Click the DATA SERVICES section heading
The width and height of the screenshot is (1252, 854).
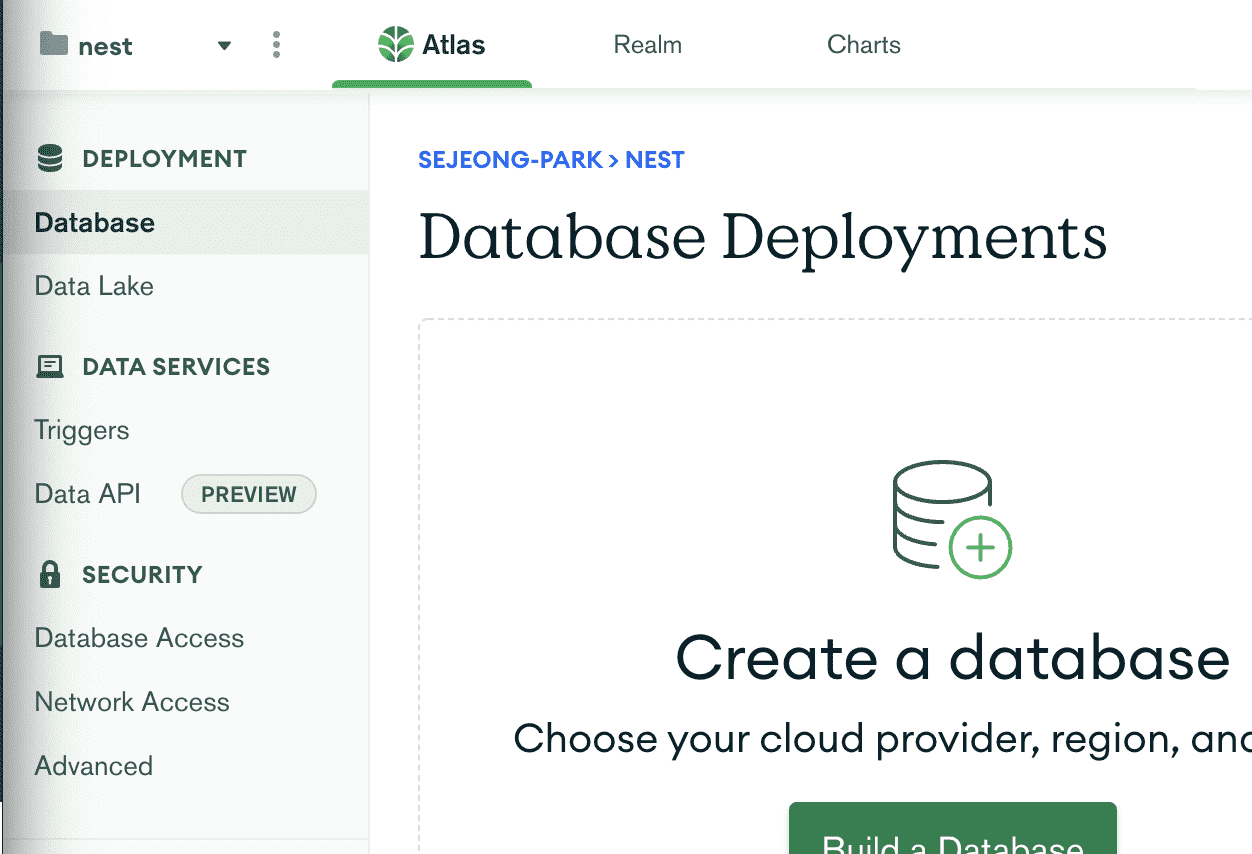[176, 367]
